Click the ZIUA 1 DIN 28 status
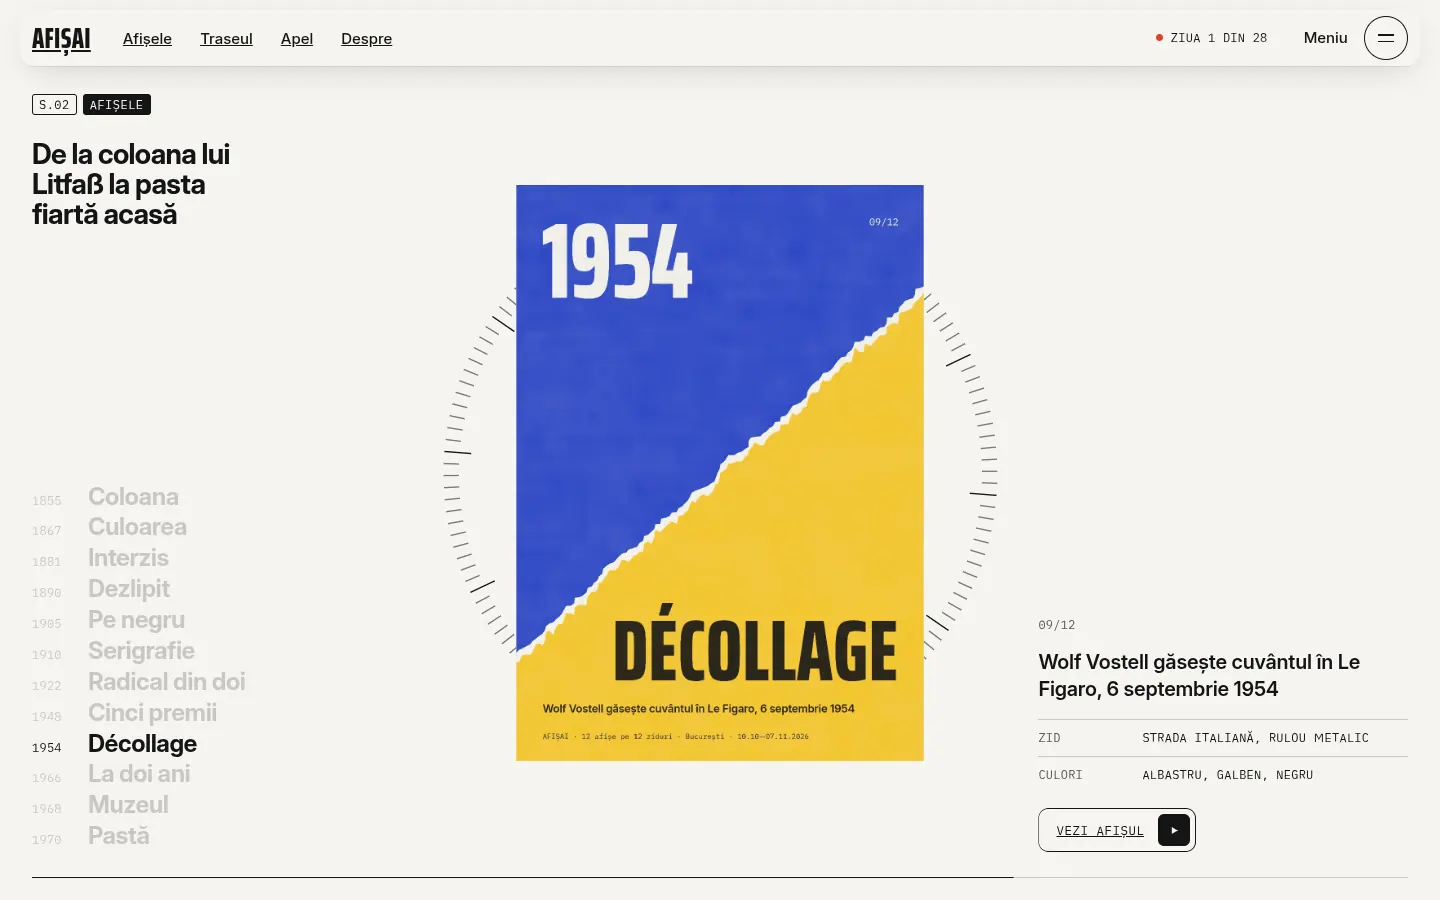The height and width of the screenshot is (900, 1440). coord(1211,38)
